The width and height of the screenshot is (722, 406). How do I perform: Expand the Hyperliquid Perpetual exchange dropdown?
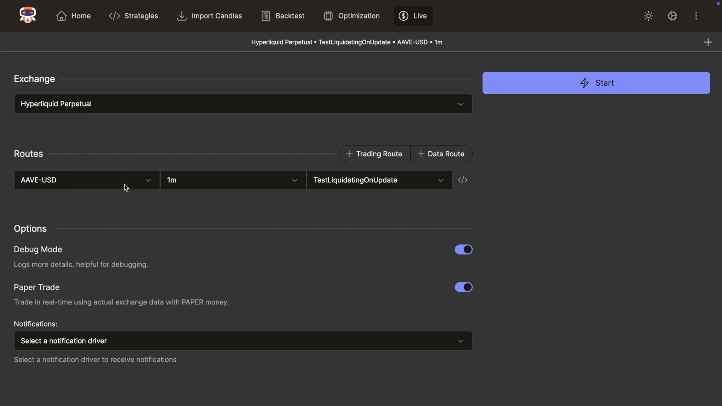pyautogui.click(x=242, y=104)
